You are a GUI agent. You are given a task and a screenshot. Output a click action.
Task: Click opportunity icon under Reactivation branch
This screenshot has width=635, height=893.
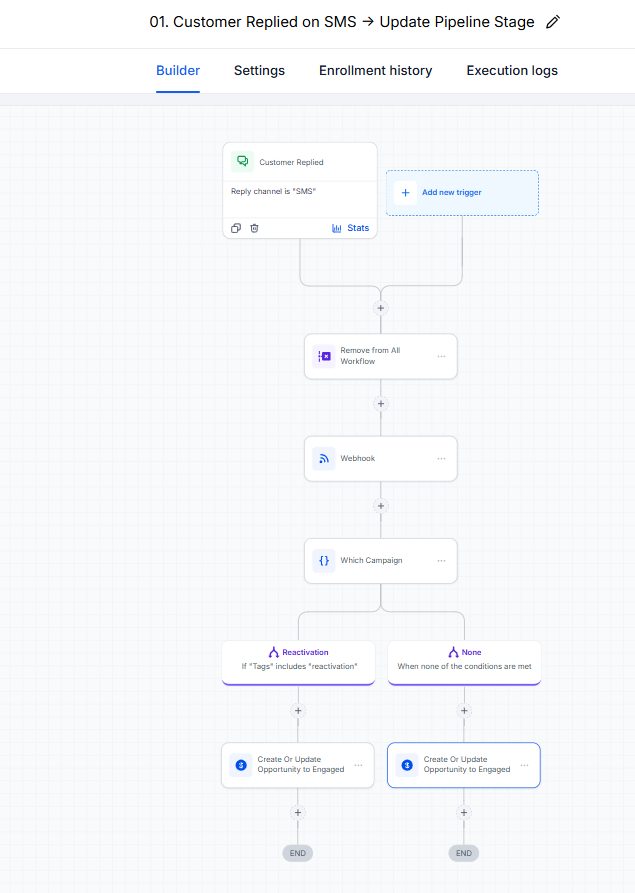click(x=241, y=765)
